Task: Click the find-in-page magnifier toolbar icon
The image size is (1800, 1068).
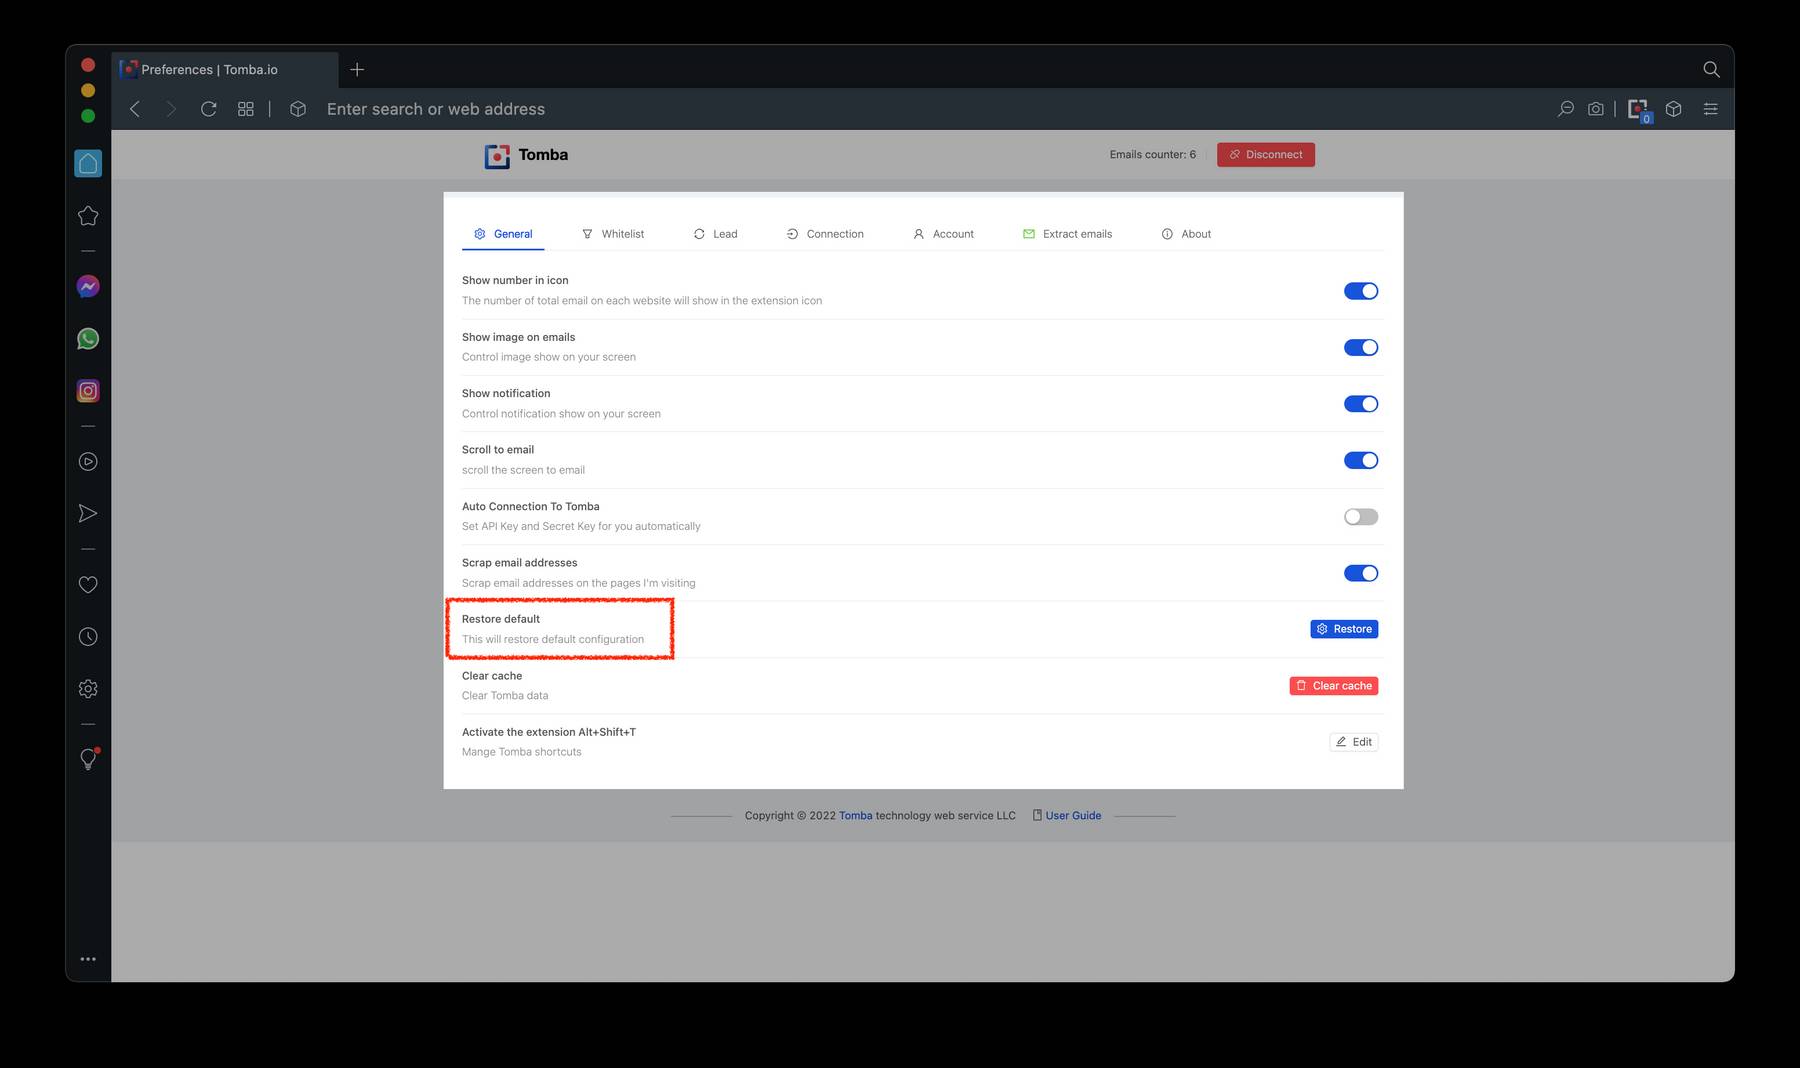Action: point(1566,109)
